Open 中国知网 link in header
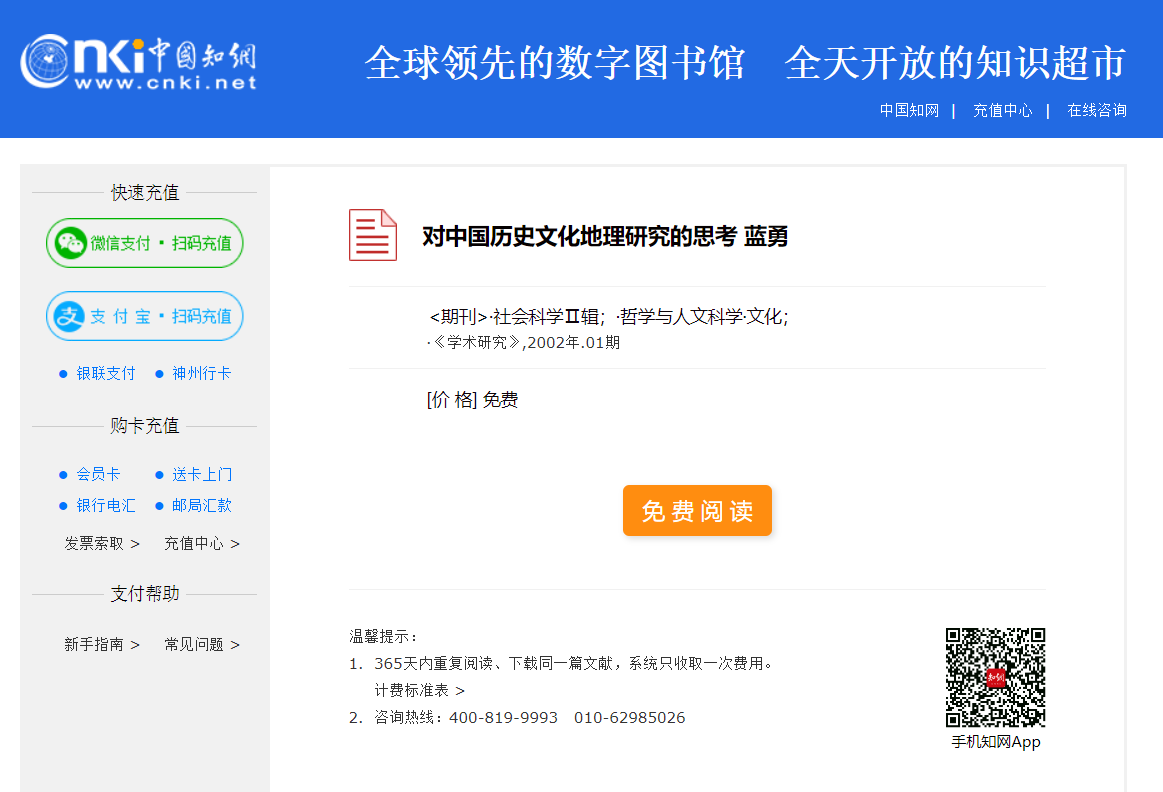The height and width of the screenshot is (792, 1163). click(909, 111)
